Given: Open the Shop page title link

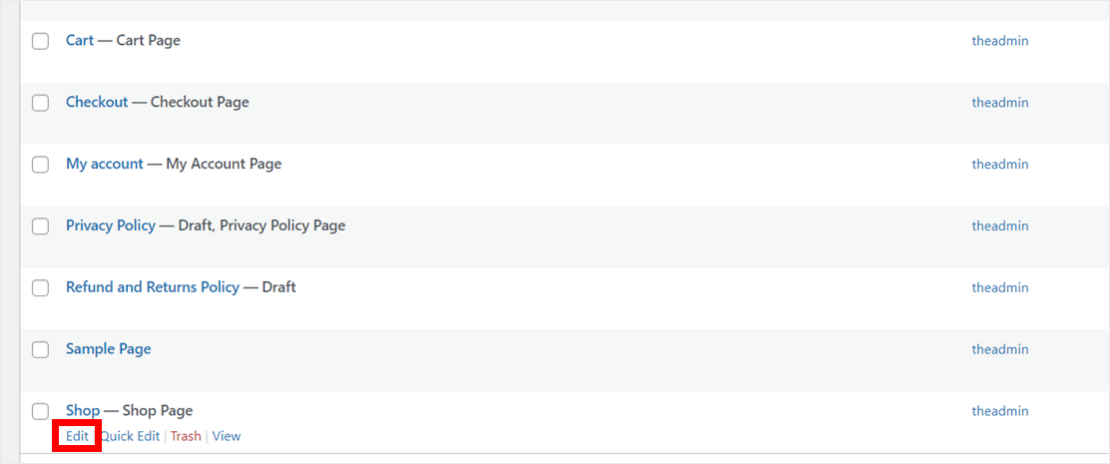Looking at the screenshot, I should coord(83,410).
